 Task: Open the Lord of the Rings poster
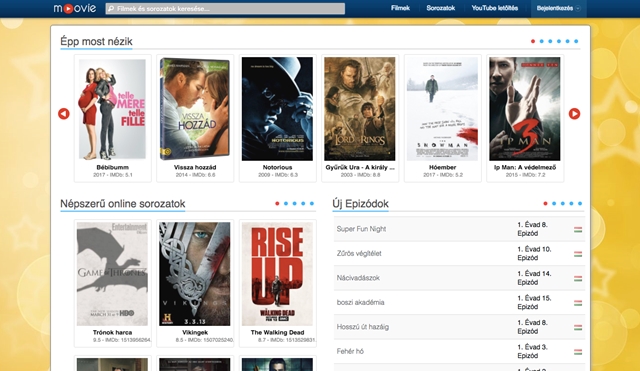pos(360,109)
